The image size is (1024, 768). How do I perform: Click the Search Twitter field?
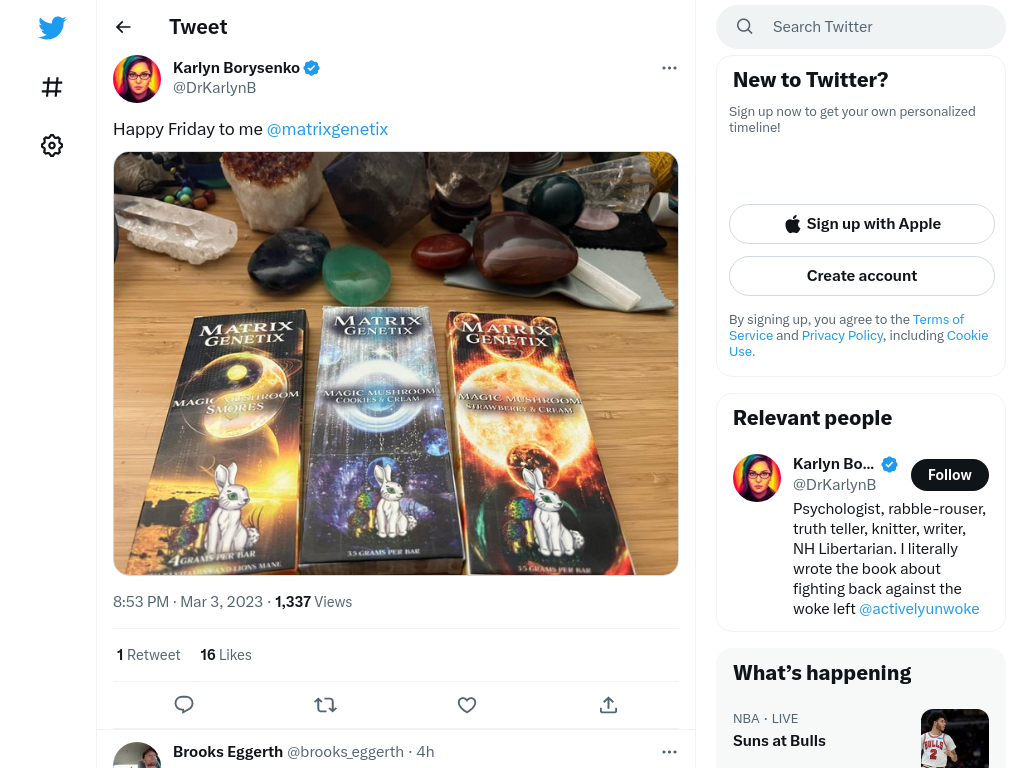(x=861, y=27)
